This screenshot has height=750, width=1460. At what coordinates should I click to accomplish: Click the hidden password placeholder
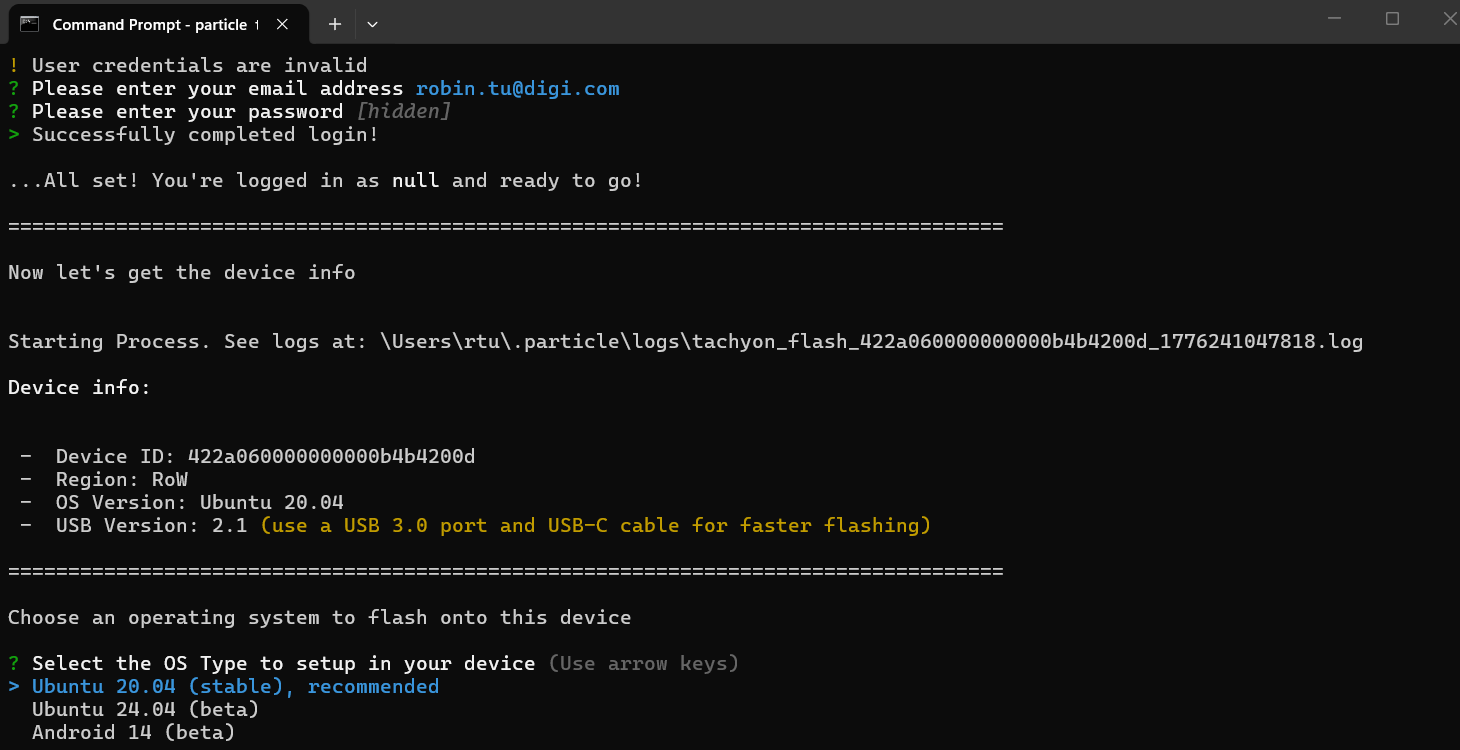(403, 111)
